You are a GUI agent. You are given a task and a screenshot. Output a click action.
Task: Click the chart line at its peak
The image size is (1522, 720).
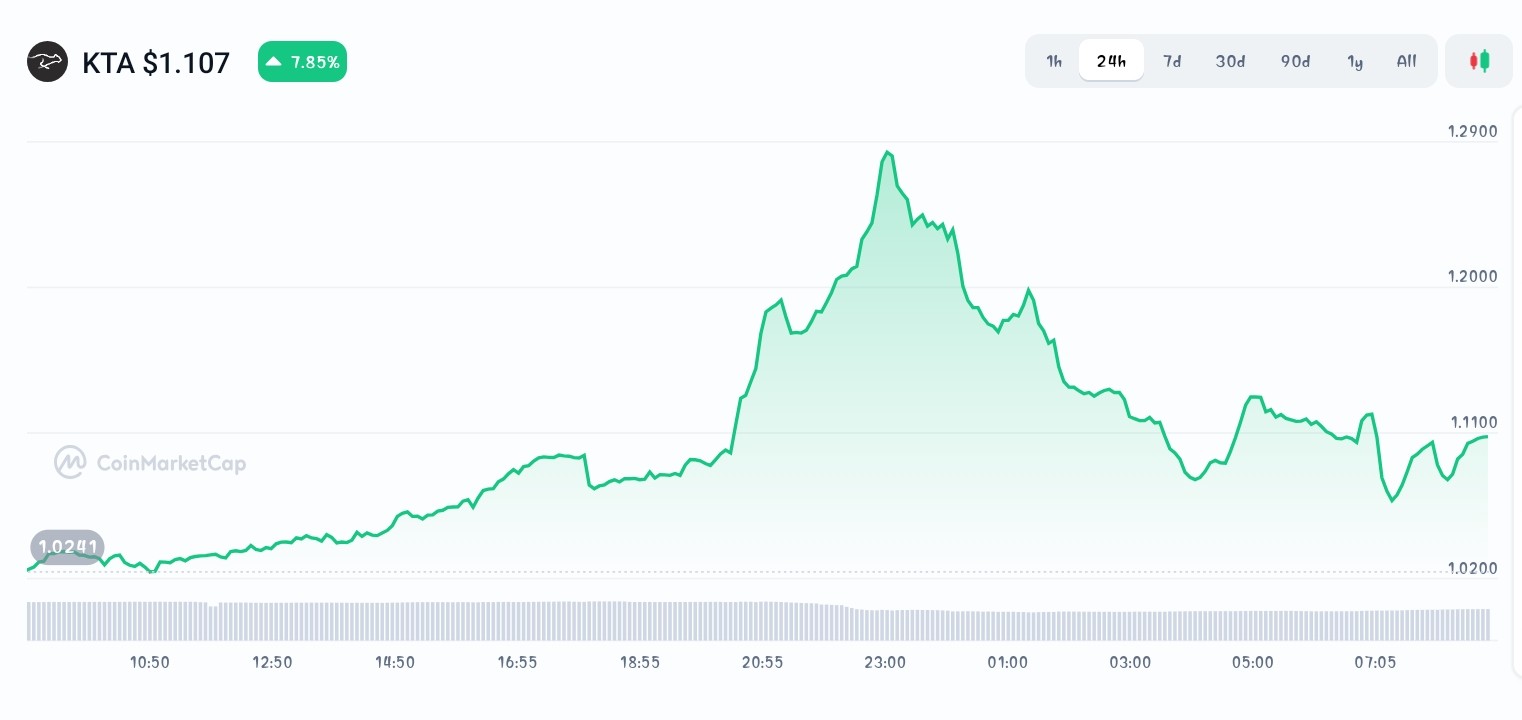(888, 150)
